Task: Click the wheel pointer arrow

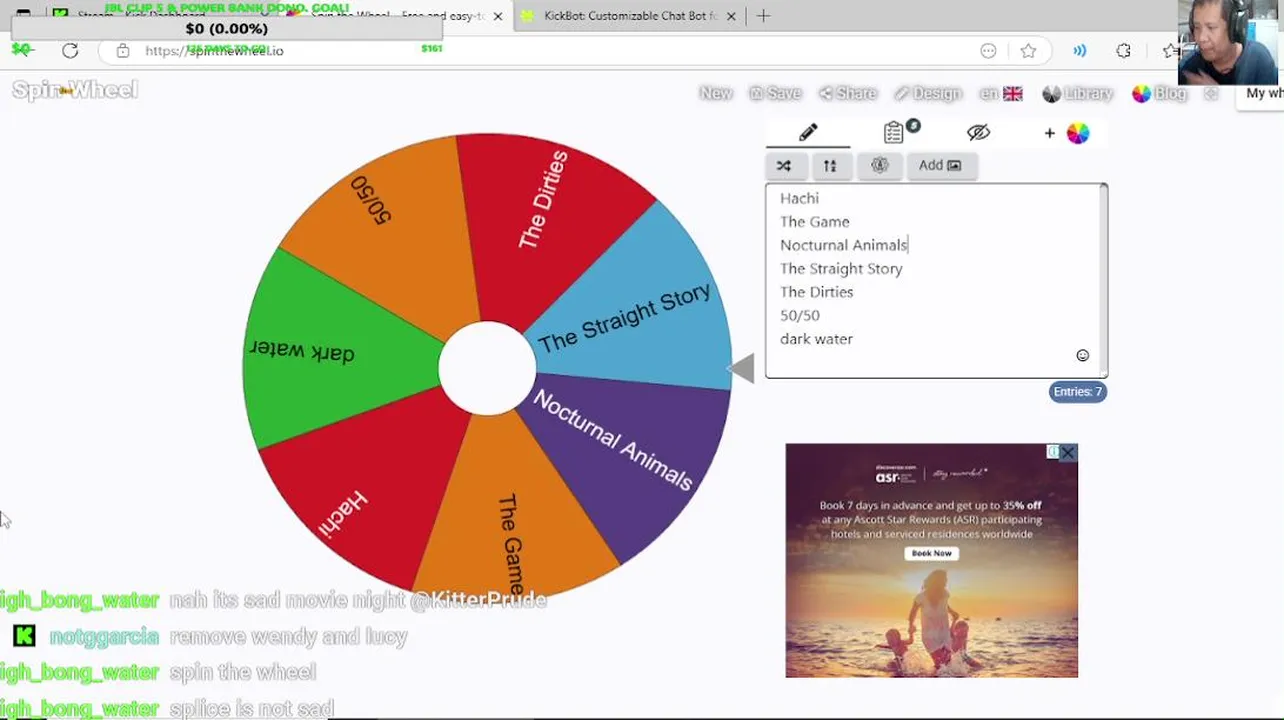Action: tap(741, 369)
